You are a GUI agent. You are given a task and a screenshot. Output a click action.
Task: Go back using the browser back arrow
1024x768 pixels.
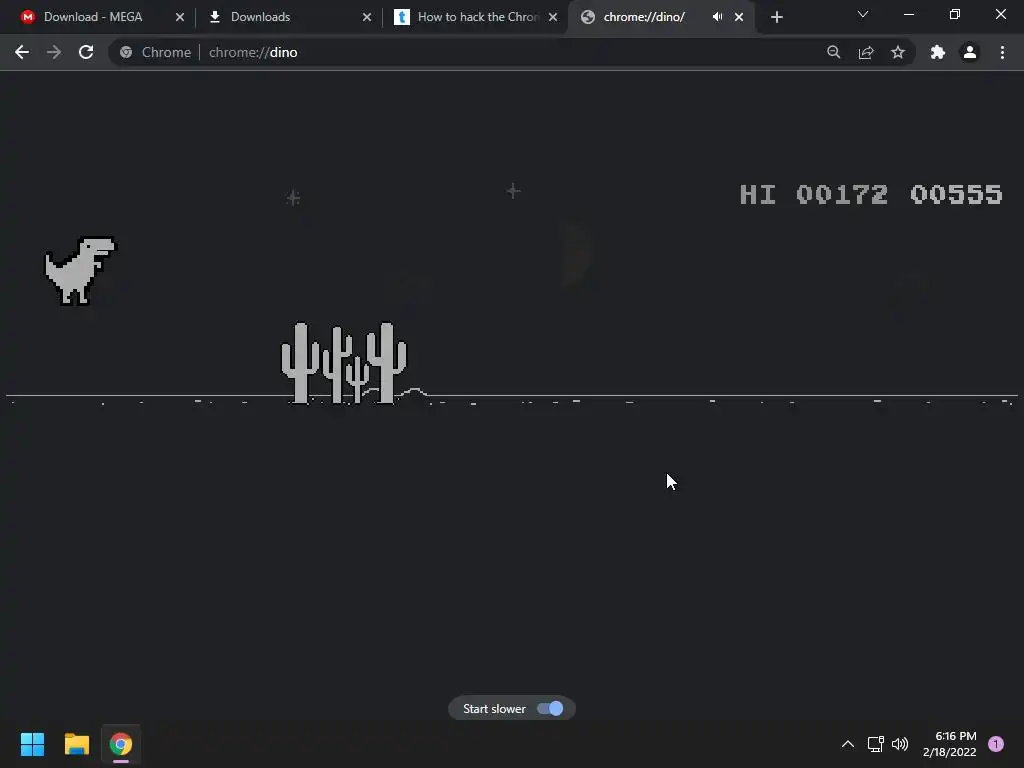(22, 52)
